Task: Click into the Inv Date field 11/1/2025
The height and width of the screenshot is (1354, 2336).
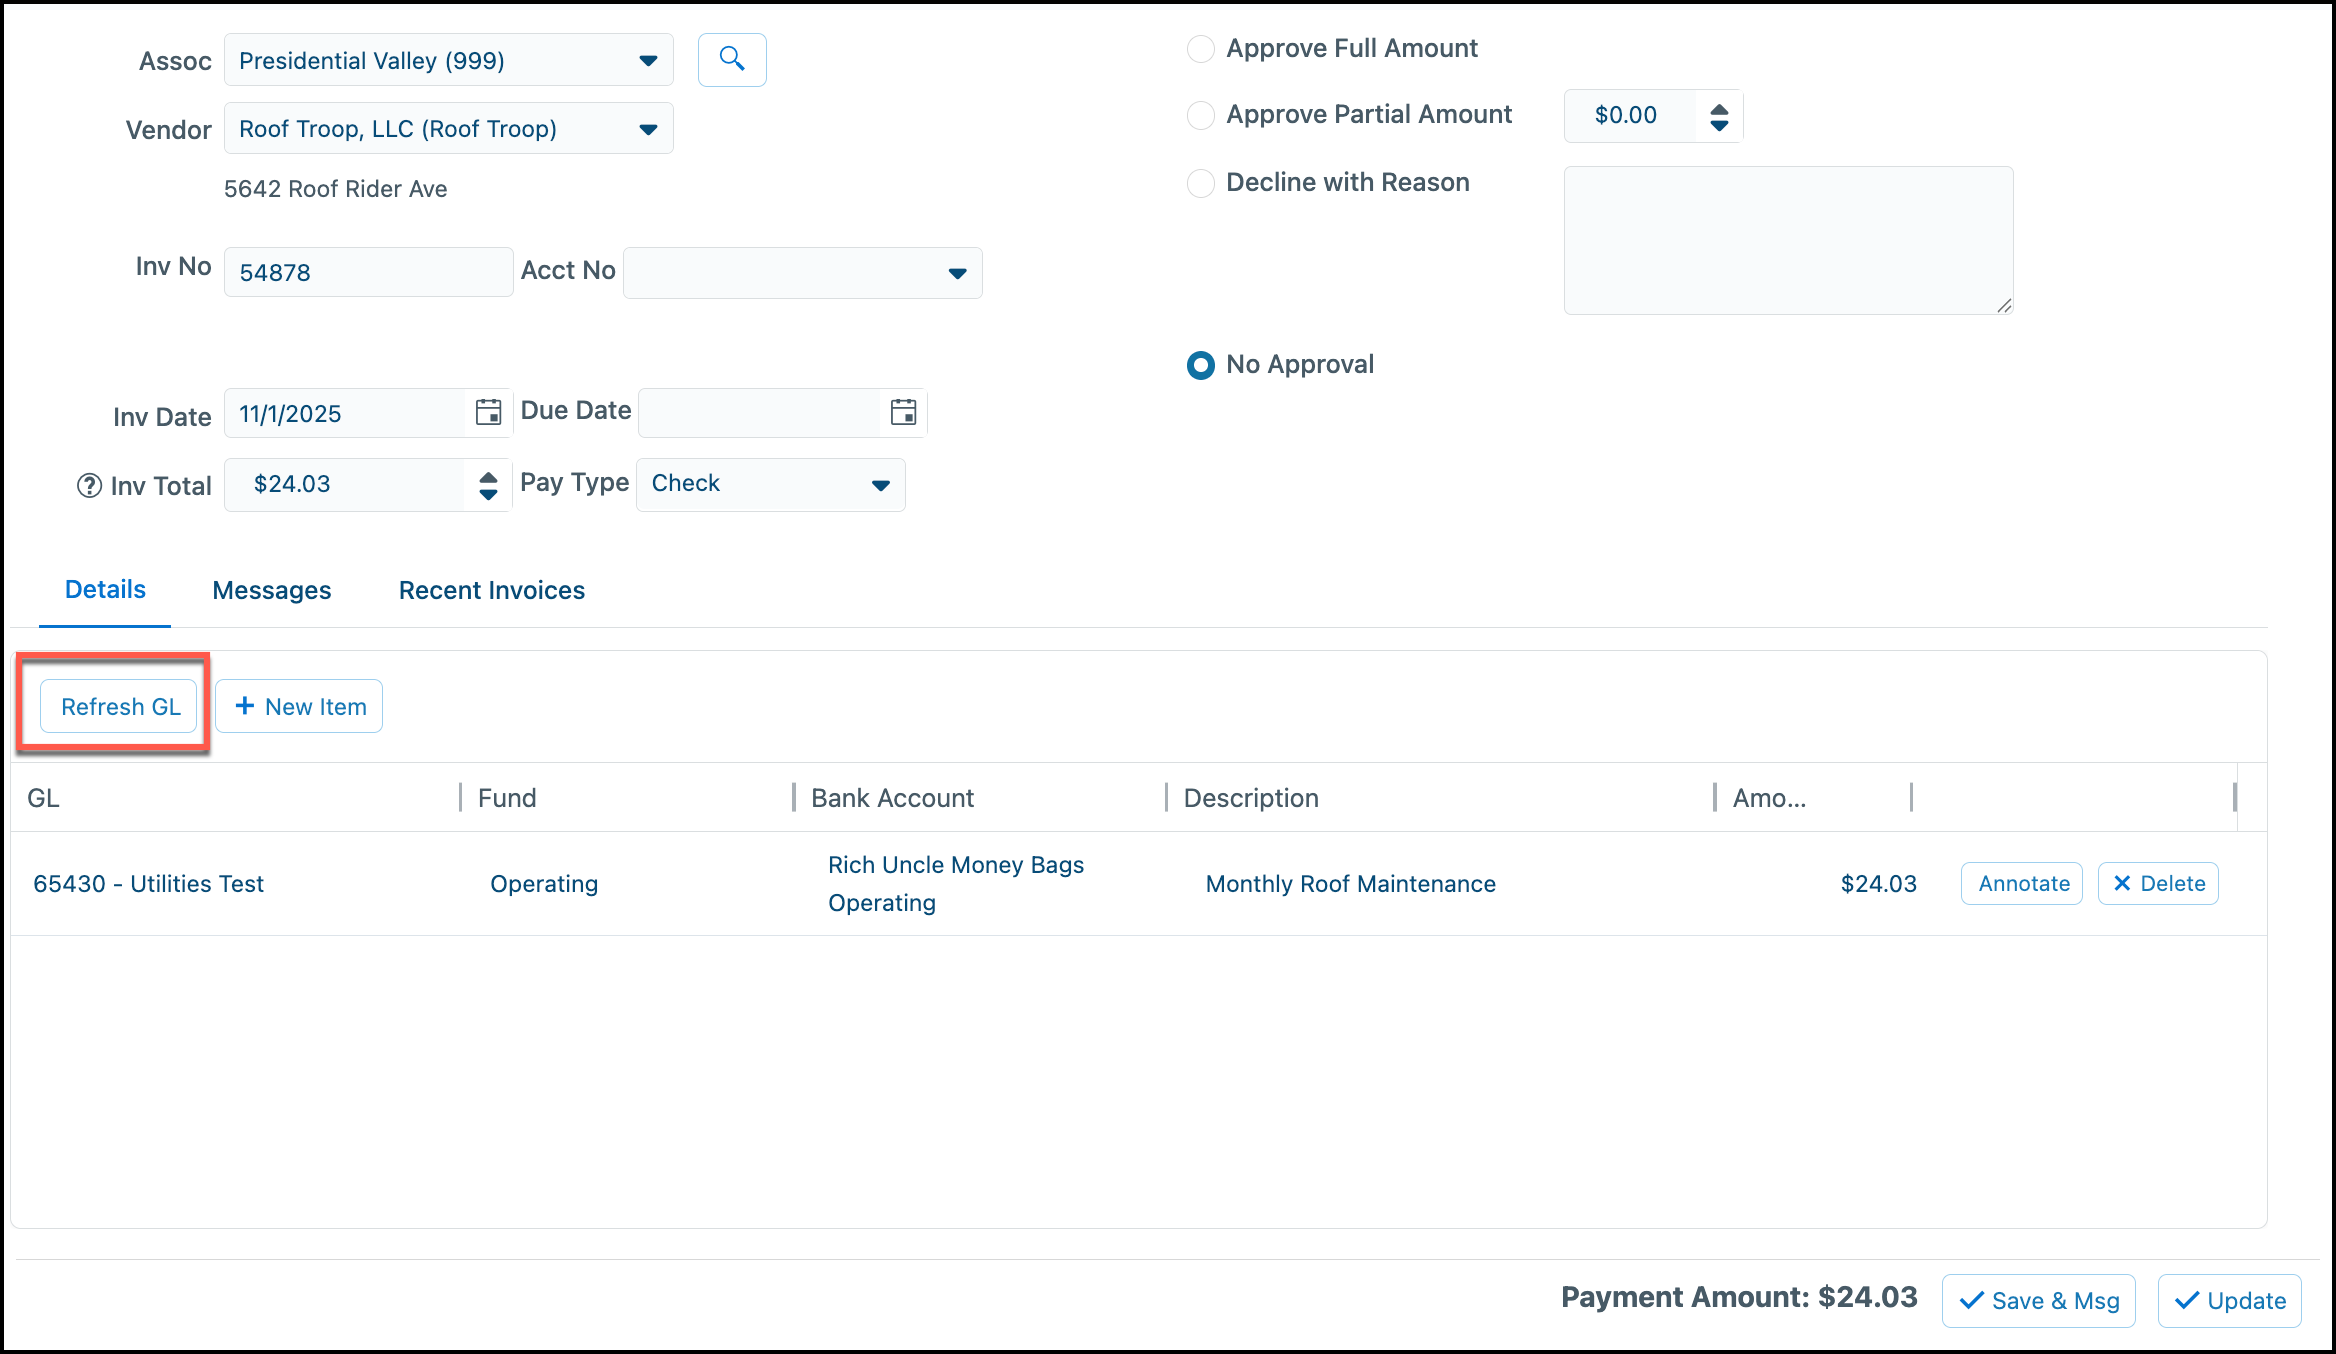Action: [x=345, y=413]
